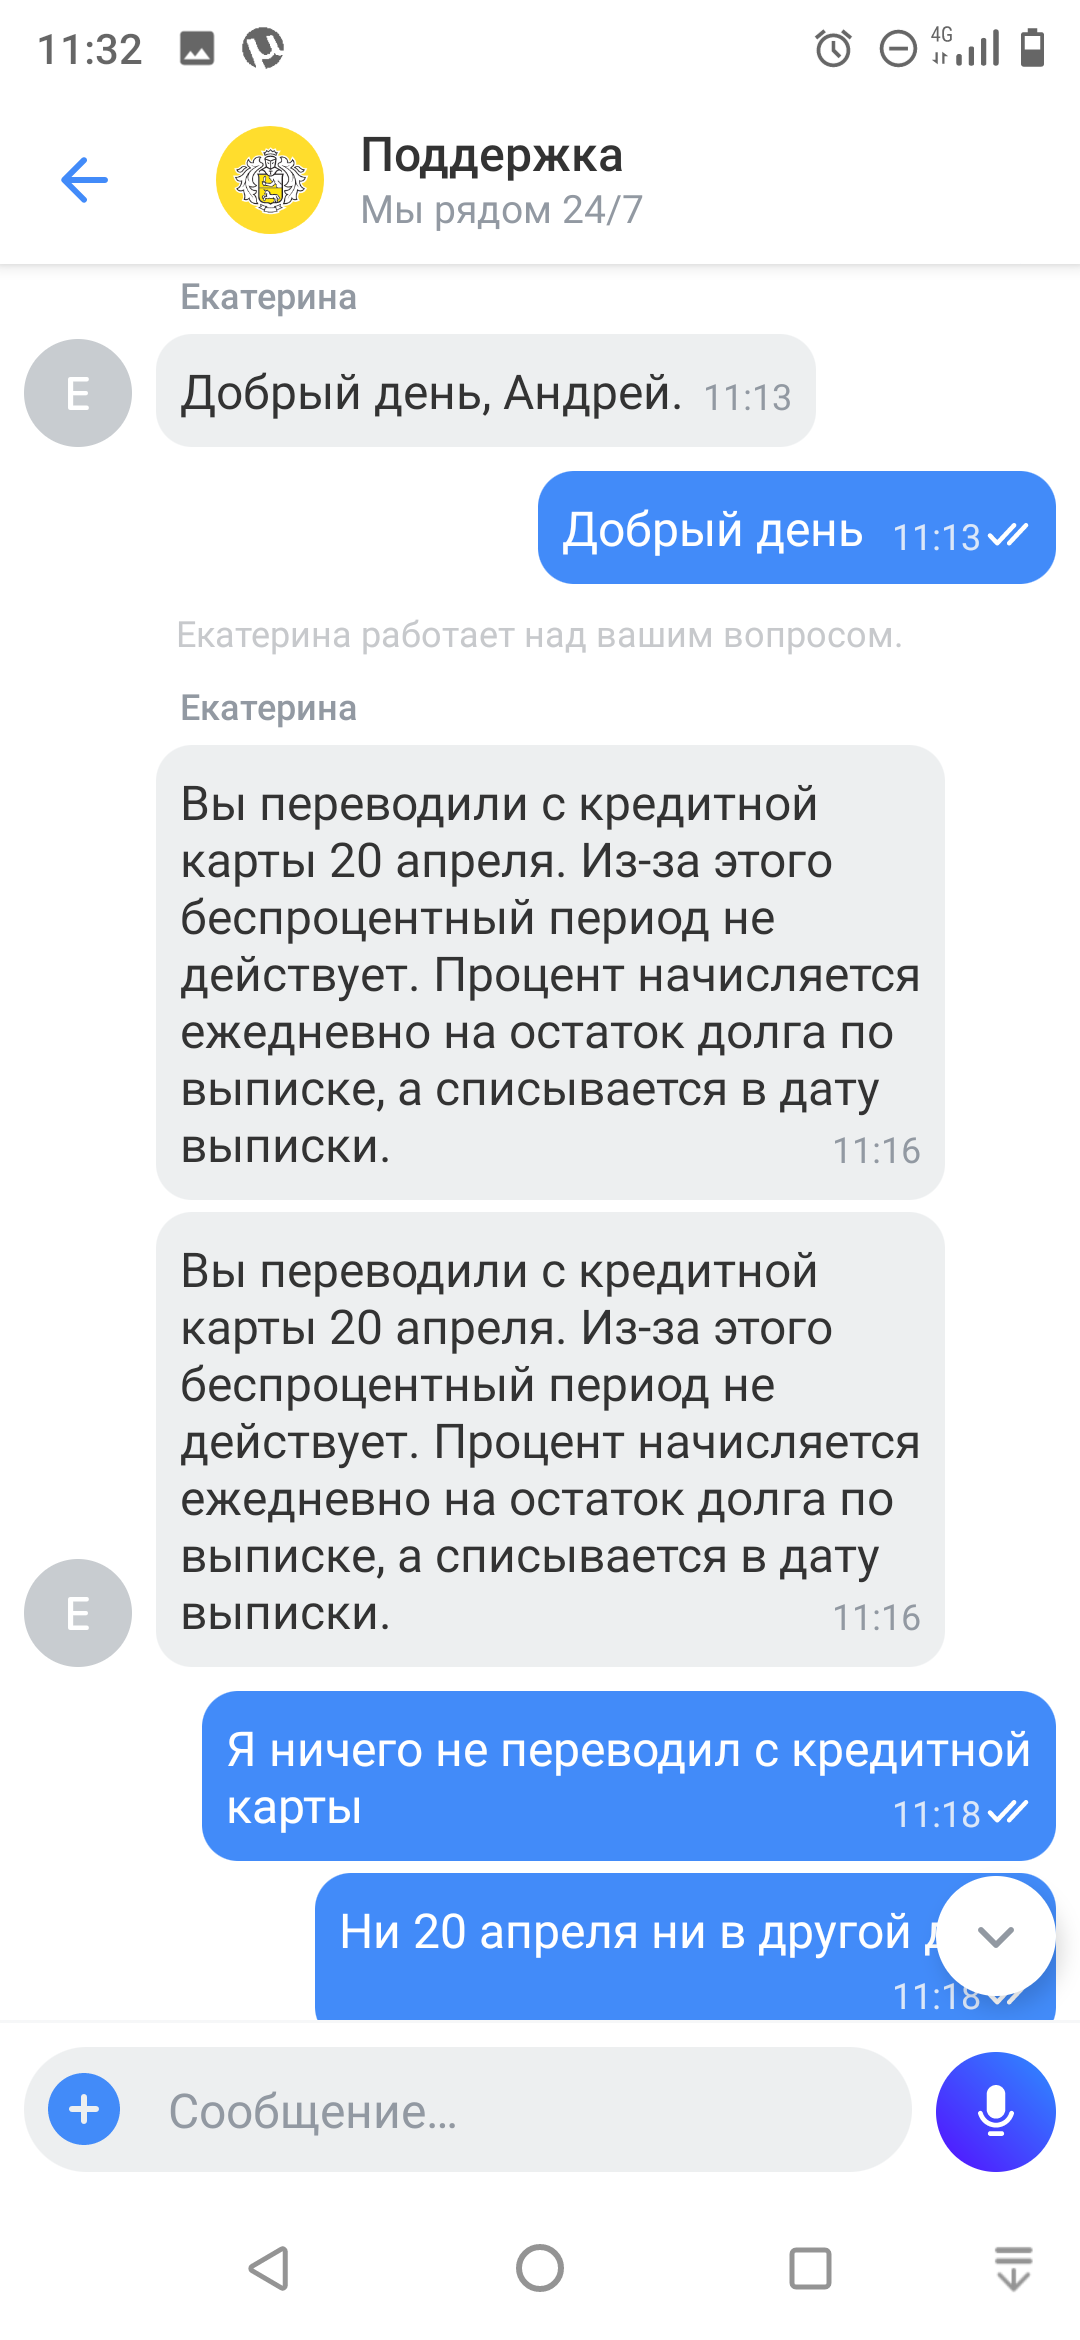Tap the alarm icon in status bar
Viewport: 1080px width, 2340px height.
click(833, 48)
